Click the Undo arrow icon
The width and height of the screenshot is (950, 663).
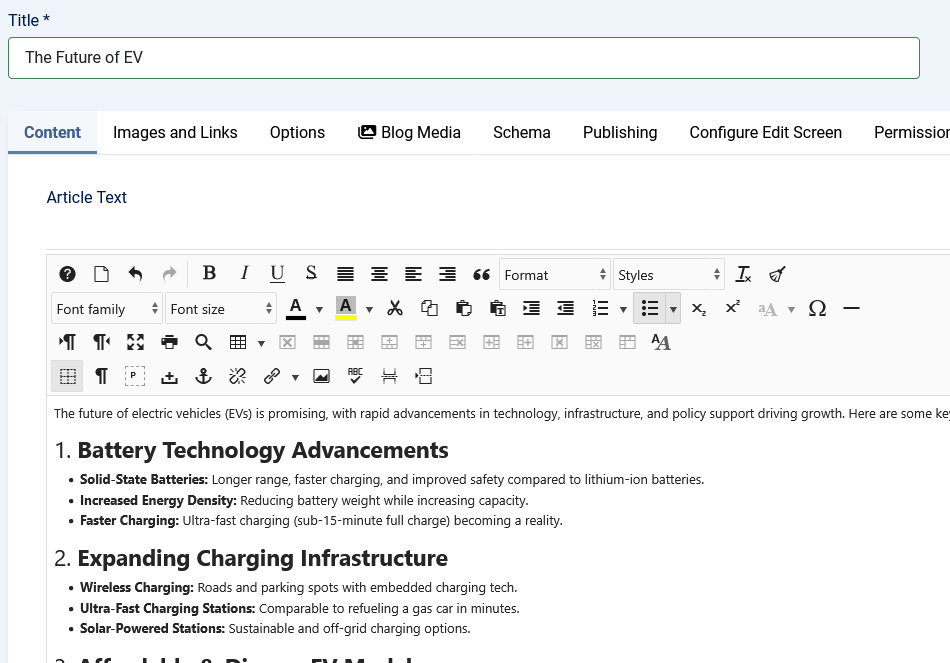click(x=135, y=274)
